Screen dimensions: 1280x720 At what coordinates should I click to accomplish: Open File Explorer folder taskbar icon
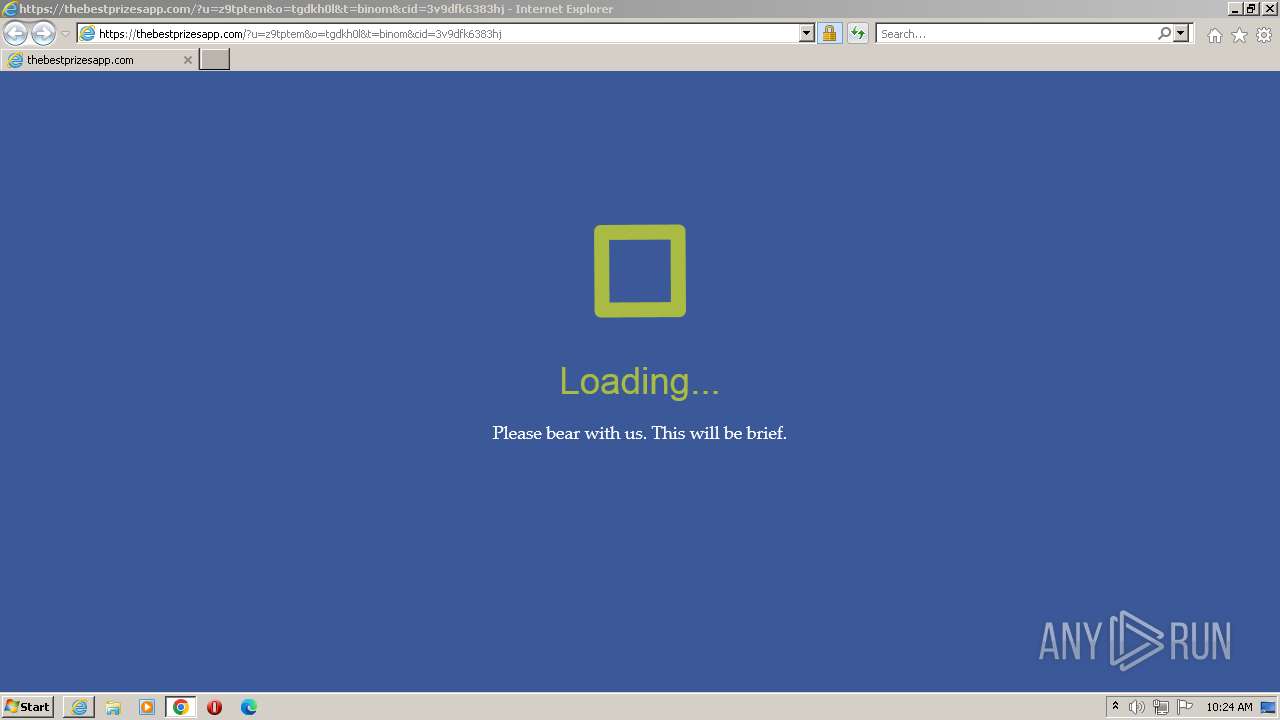(x=113, y=707)
